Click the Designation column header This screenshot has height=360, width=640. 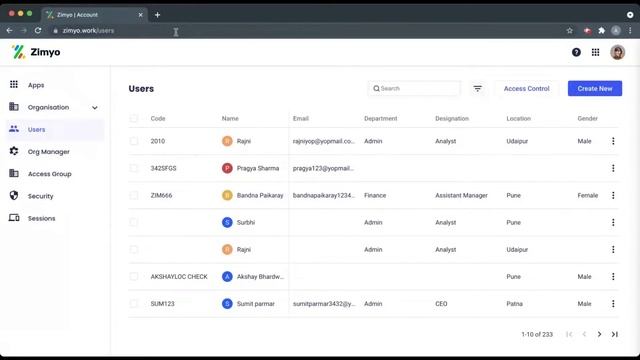(x=452, y=118)
